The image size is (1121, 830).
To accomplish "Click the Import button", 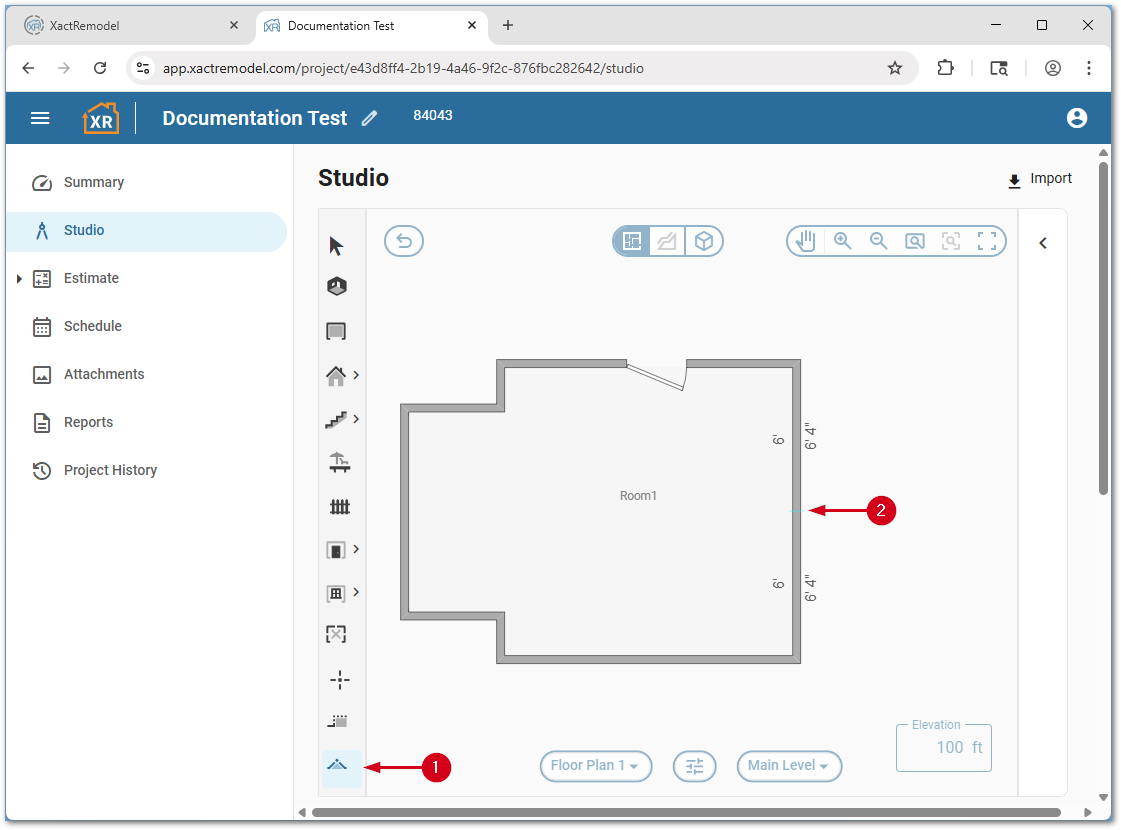I will (x=1039, y=179).
